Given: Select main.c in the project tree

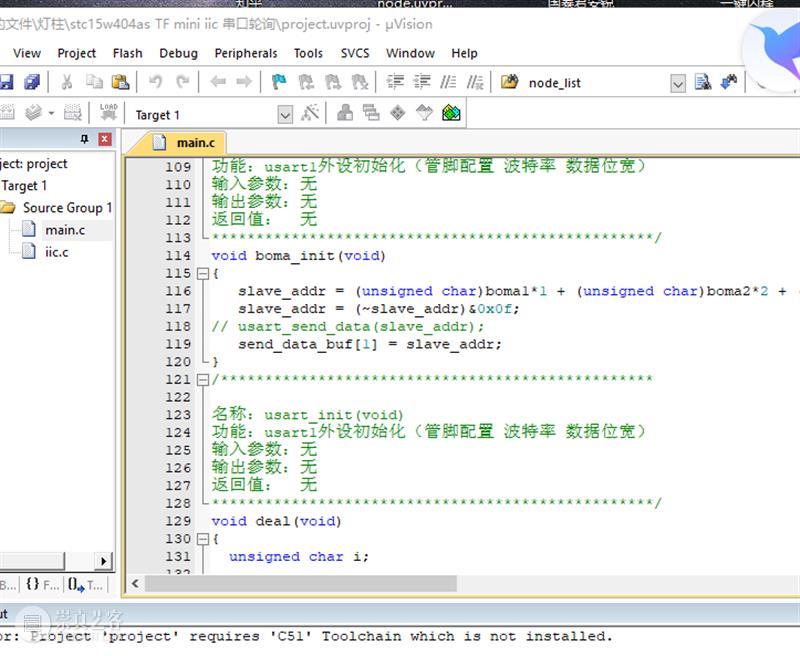Looking at the screenshot, I should (x=65, y=230).
